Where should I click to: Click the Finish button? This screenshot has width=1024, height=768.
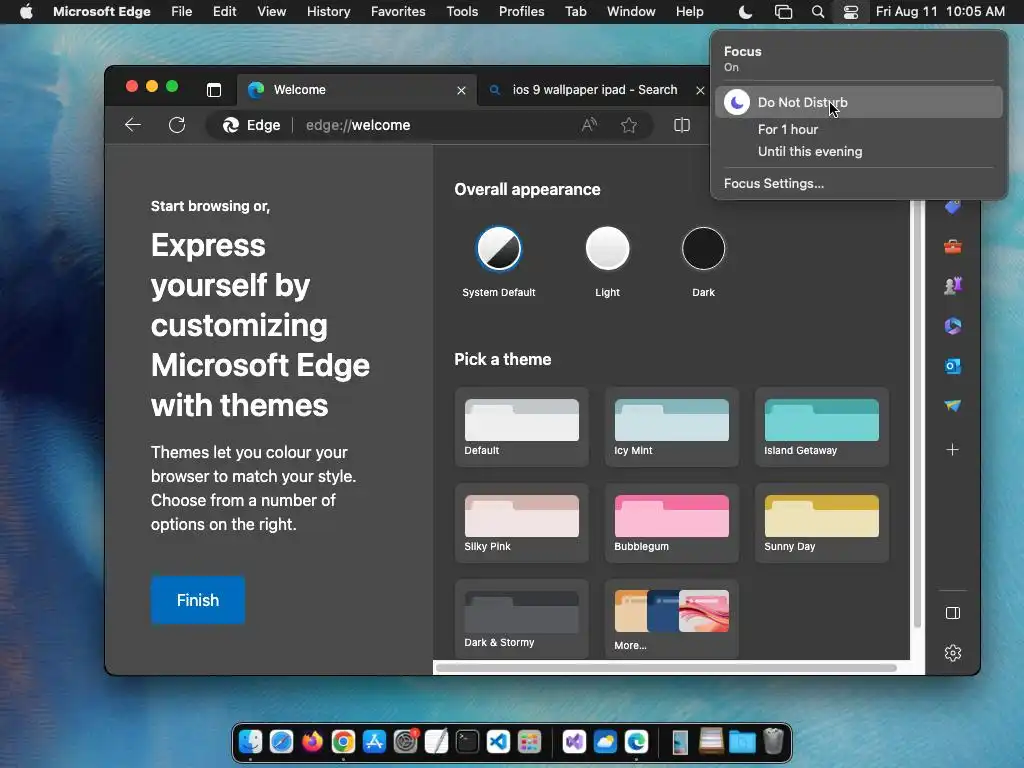198,600
